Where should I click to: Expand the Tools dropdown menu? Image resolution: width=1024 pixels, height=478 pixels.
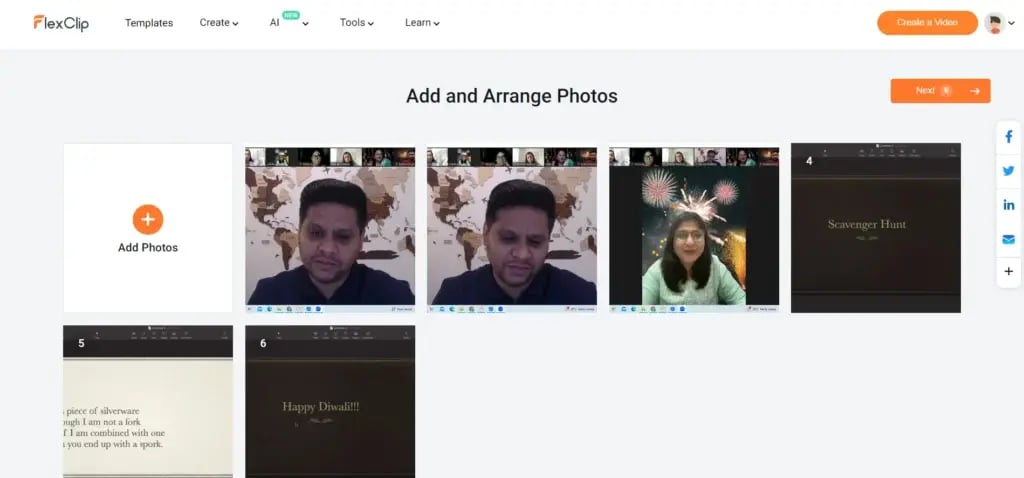point(357,23)
